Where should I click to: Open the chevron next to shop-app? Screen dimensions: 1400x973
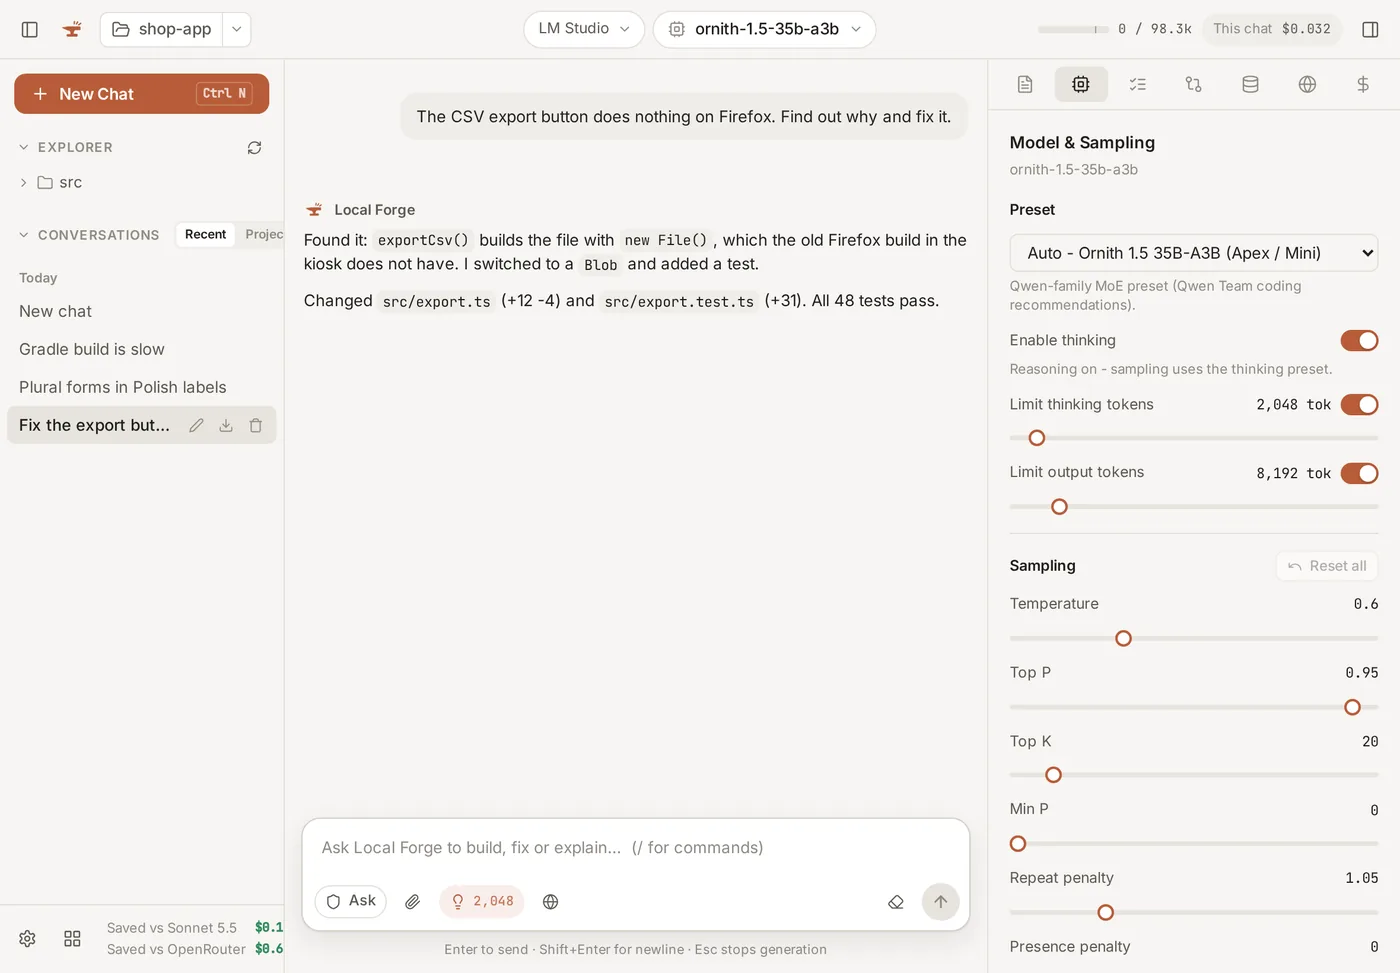pyautogui.click(x=237, y=30)
